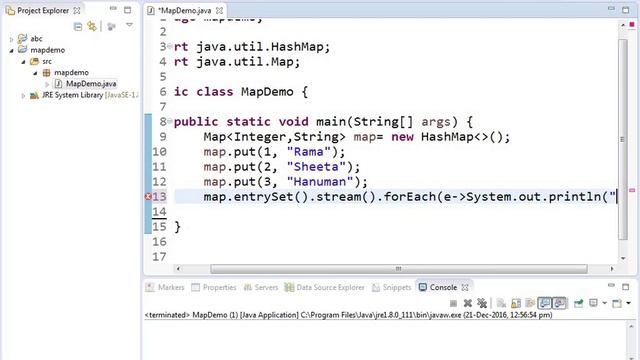
Task: Select JRE System Library entry
Action: point(90,95)
